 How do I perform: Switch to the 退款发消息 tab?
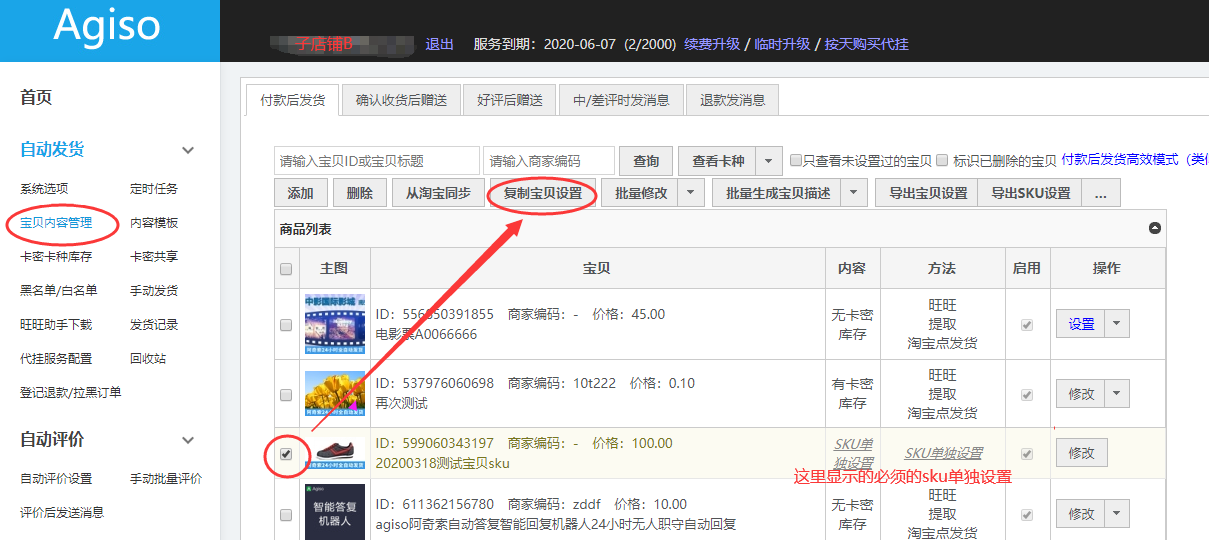(732, 100)
